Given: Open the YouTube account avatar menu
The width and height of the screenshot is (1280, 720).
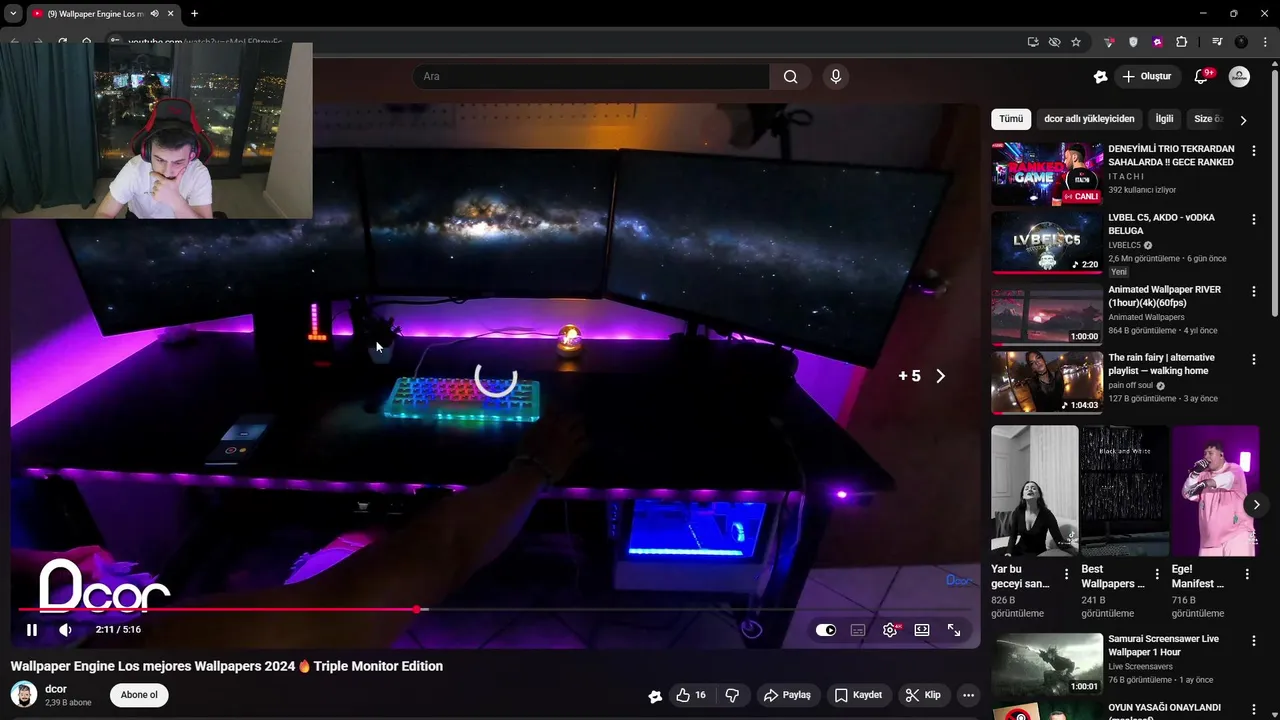Looking at the screenshot, I should point(1240,77).
